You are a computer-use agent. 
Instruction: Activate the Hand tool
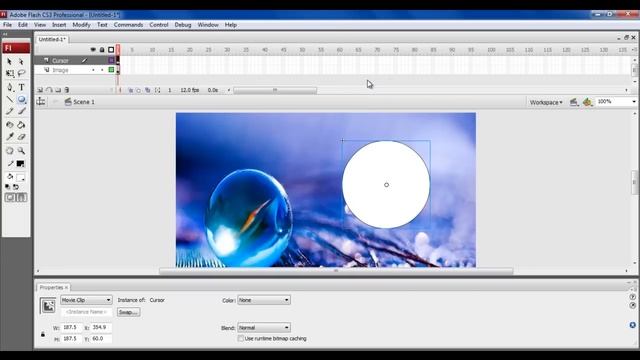tap(9, 151)
